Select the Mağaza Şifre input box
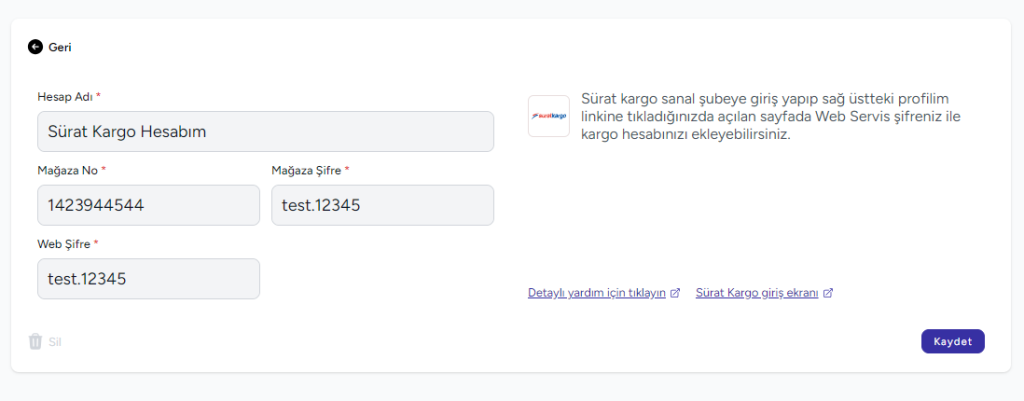Screen dimensions: 1024x401 [x=382, y=205]
